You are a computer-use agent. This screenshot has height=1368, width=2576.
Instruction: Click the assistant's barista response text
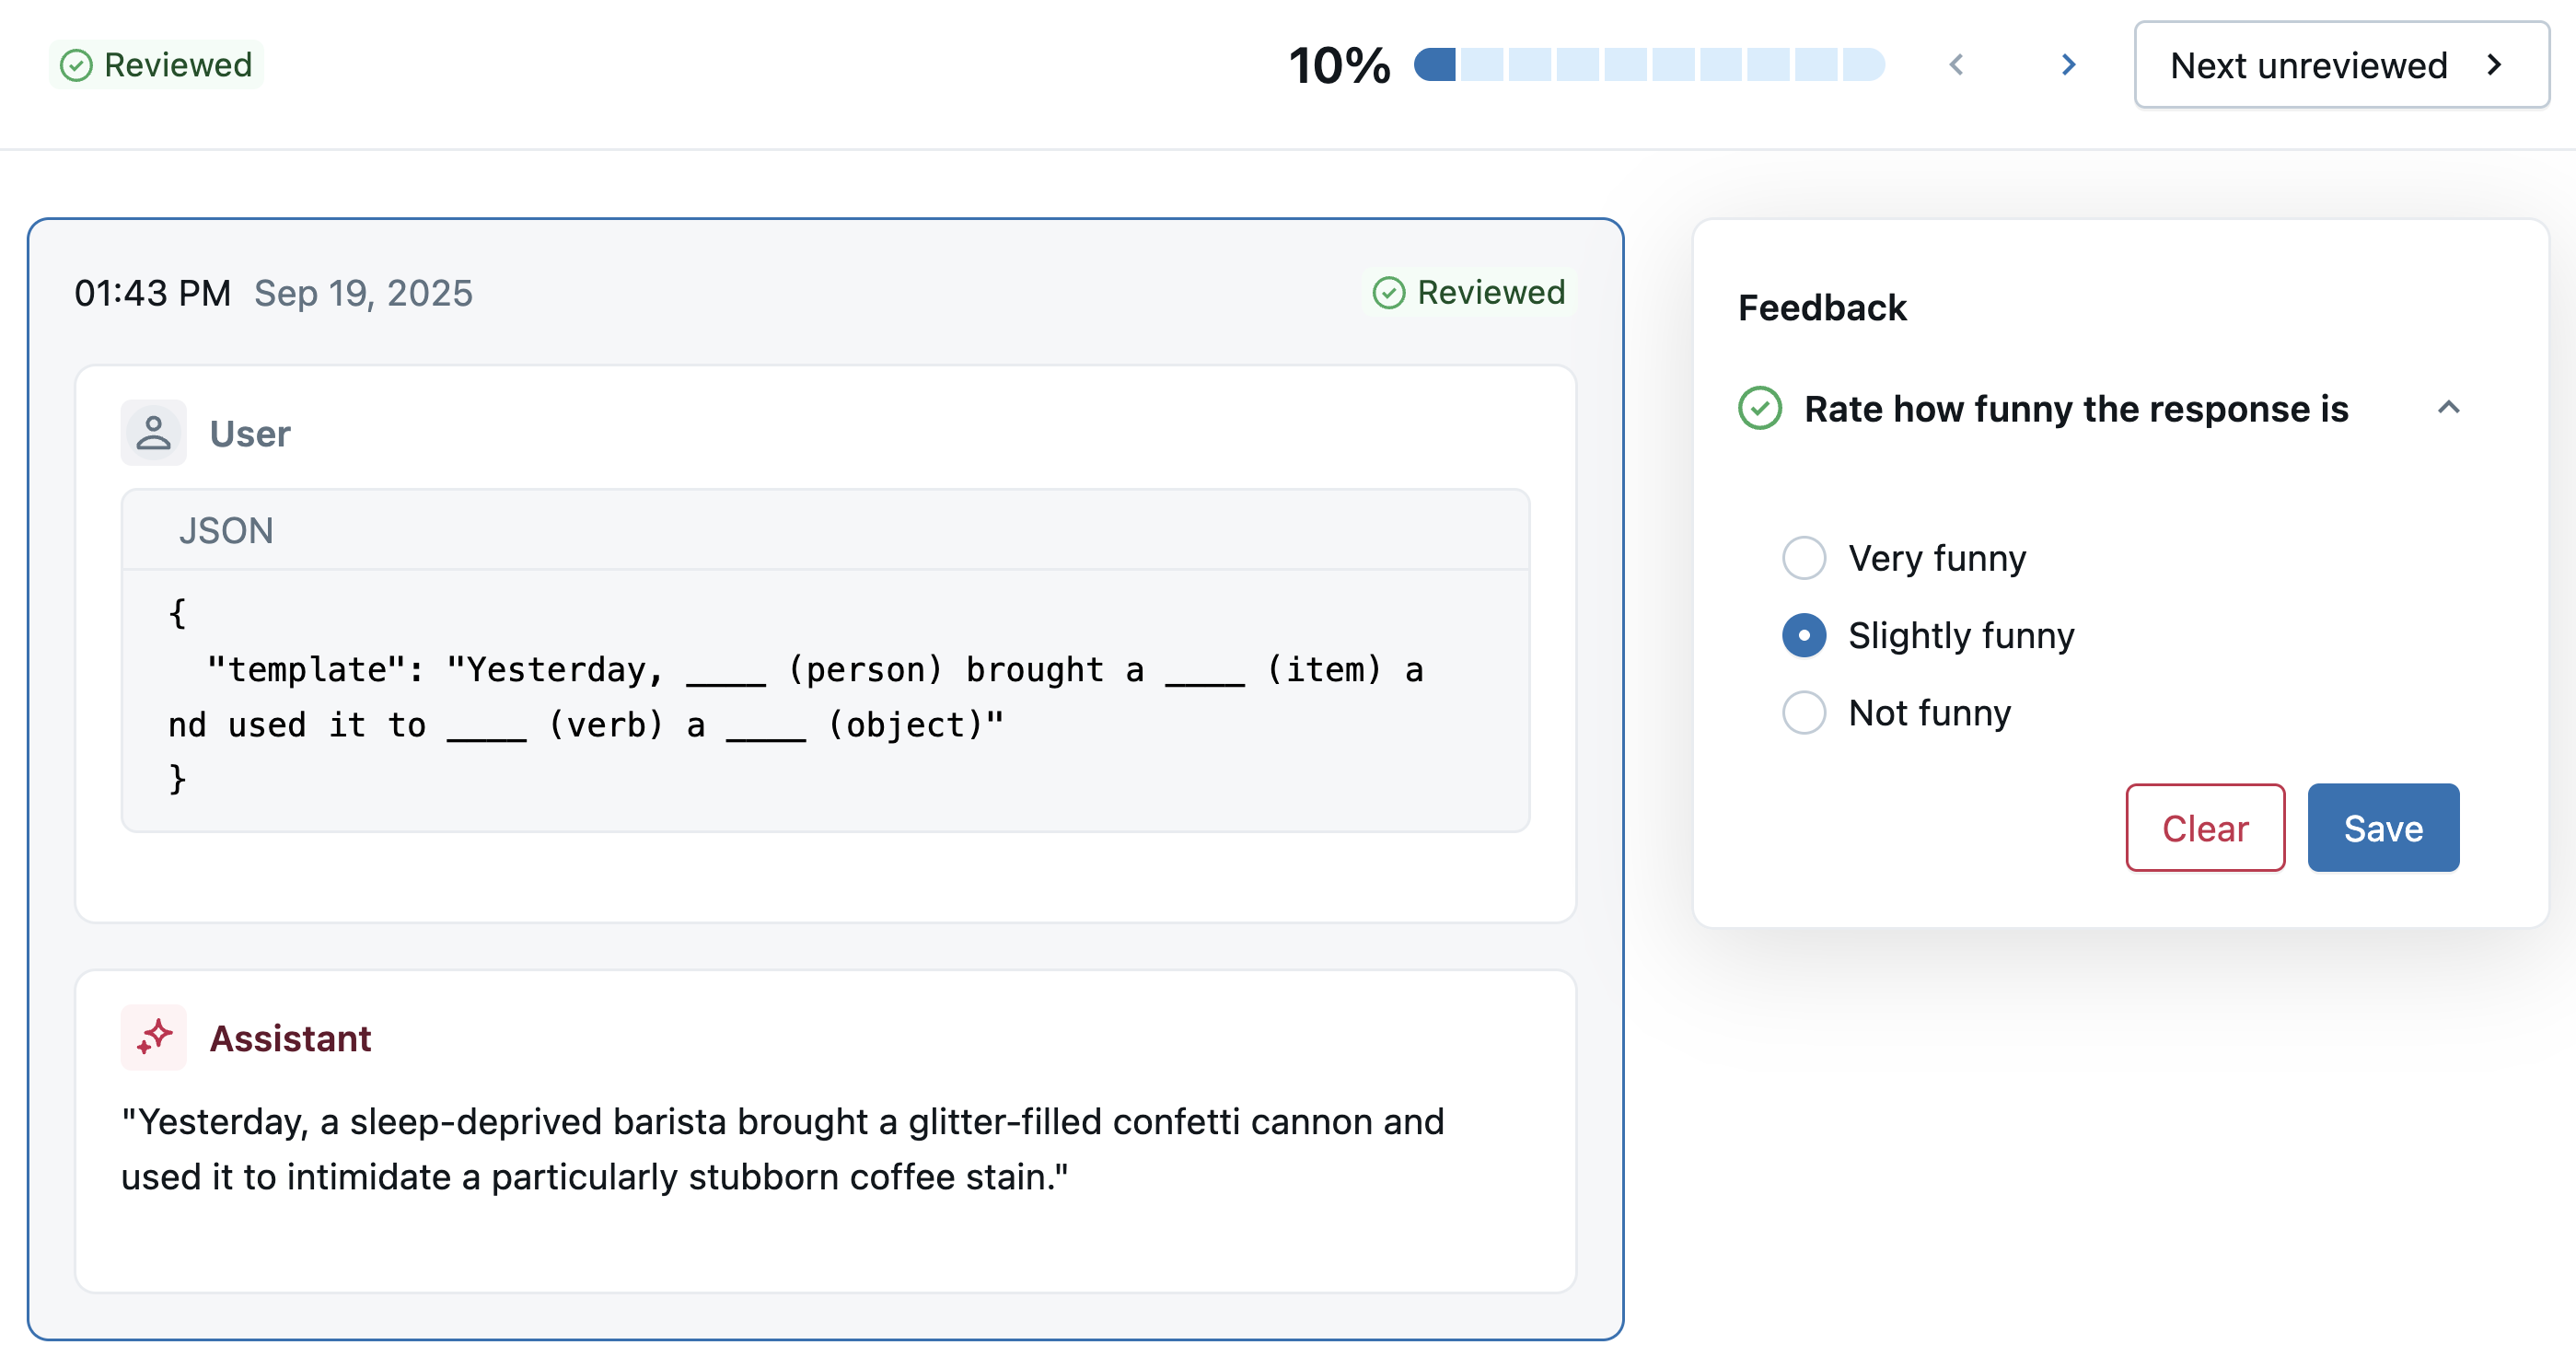click(782, 1148)
